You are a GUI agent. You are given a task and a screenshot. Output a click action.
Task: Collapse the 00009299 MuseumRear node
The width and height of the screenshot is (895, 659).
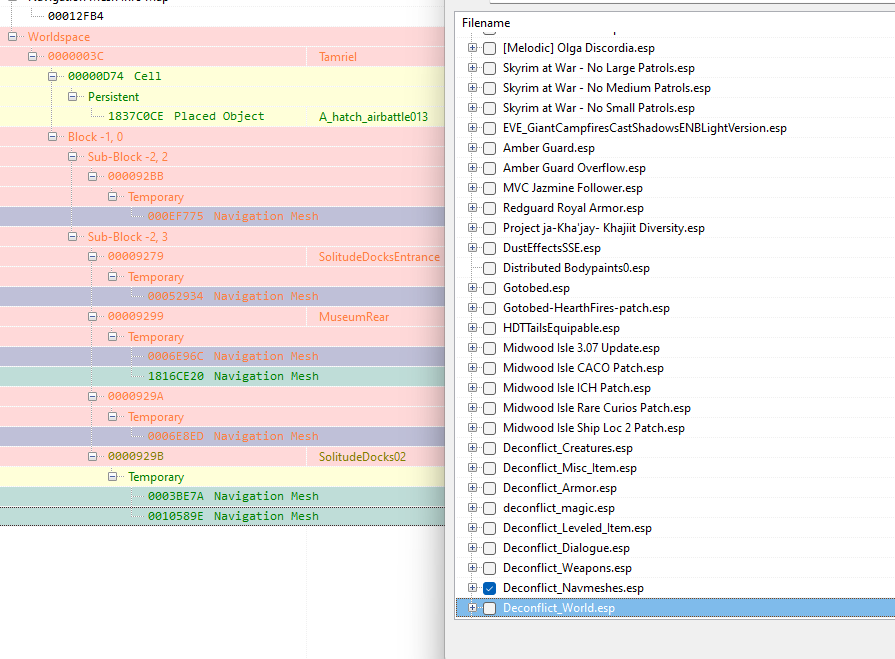click(x=92, y=316)
